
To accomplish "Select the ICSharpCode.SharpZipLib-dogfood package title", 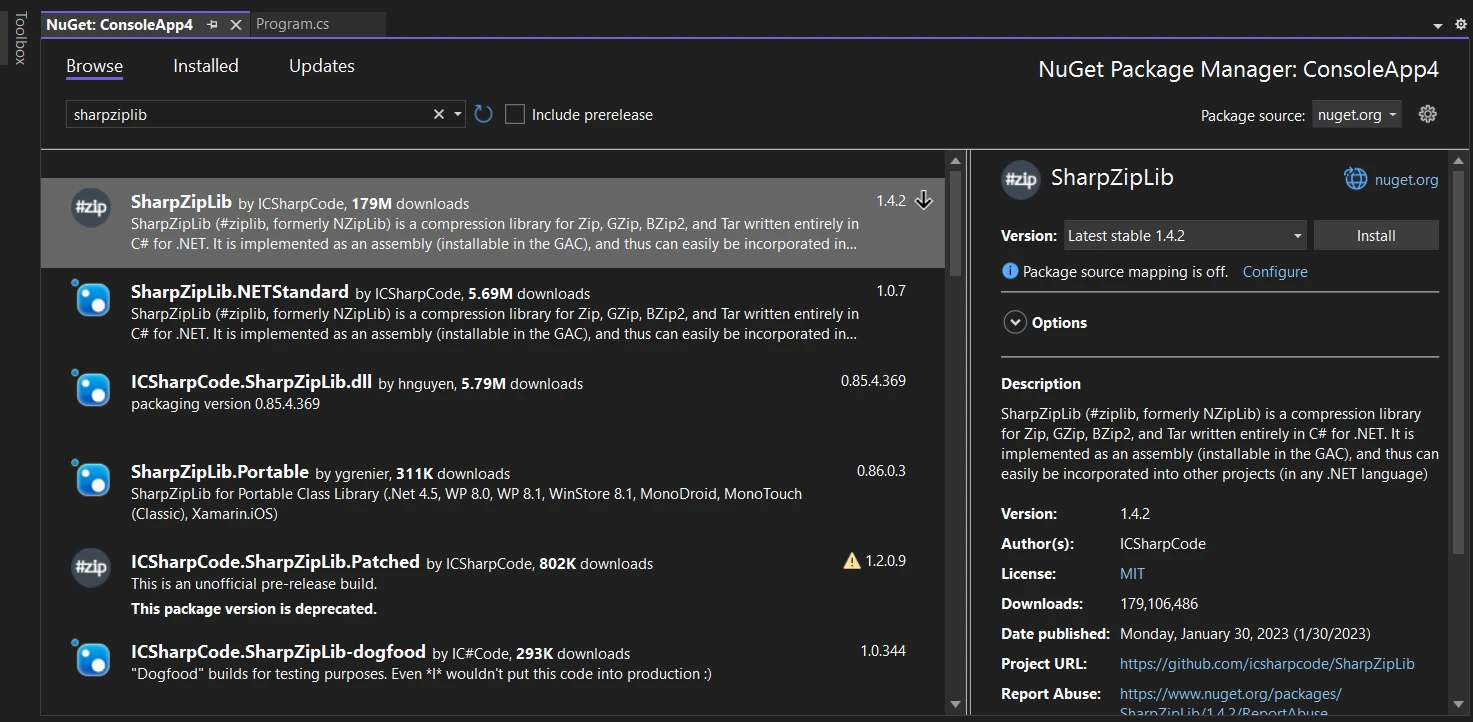I will click(278, 652).
